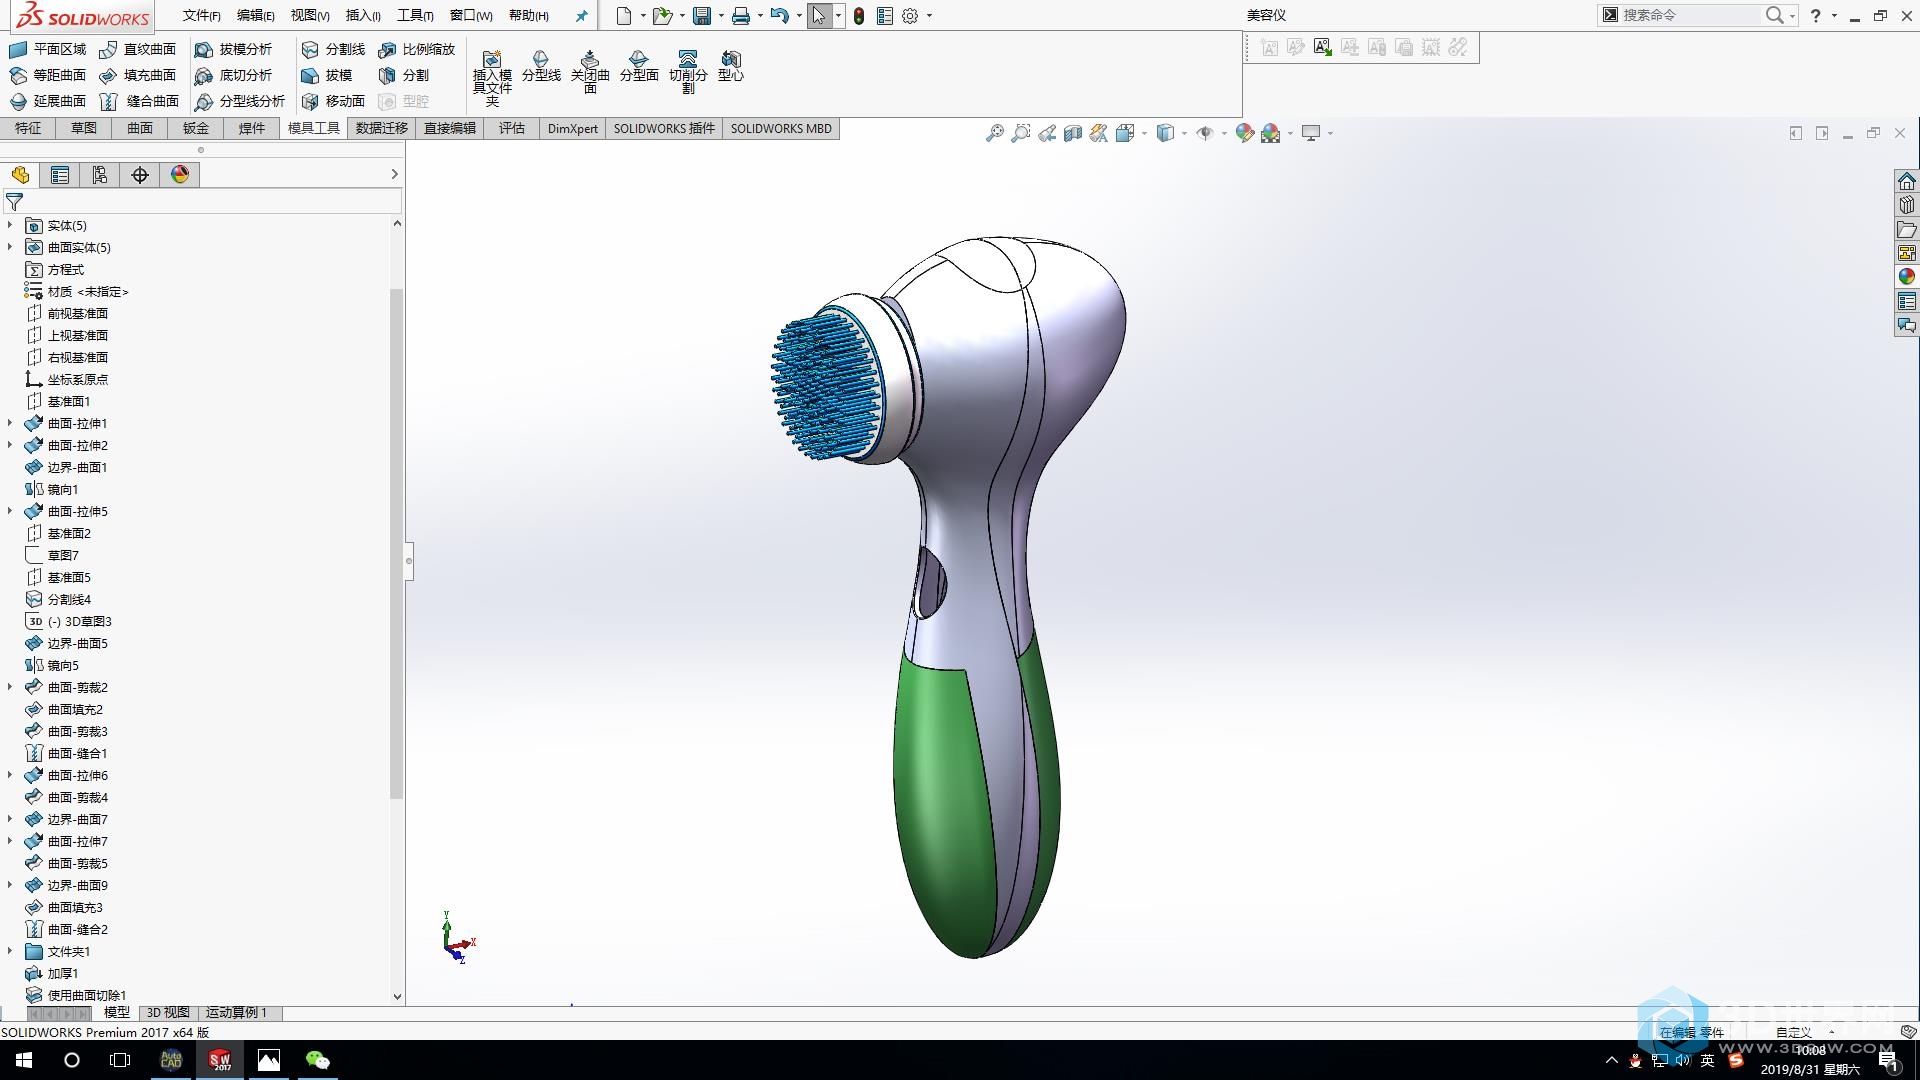
Task: Open the Windows Start menu
Action: (24, 1060)
